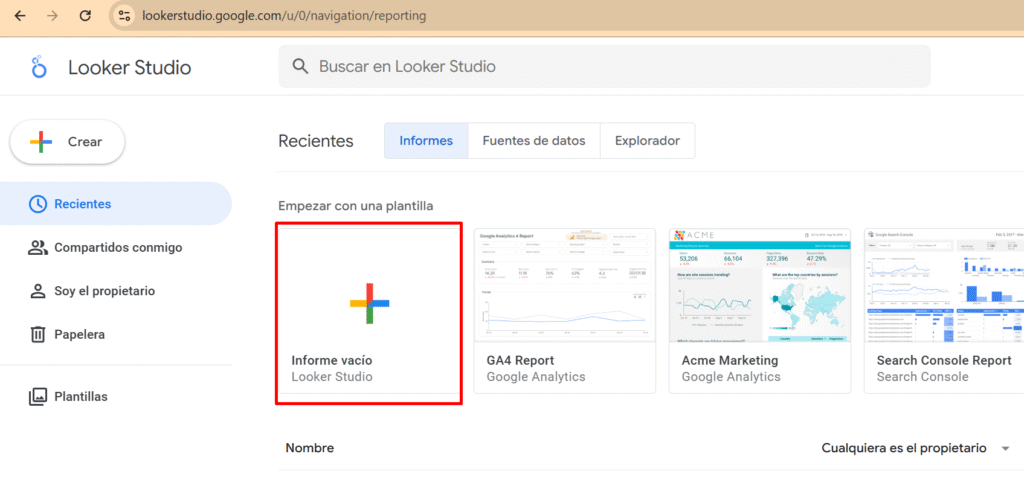Click the person icon beside Soy el propietario
The height and width of the screenshot is (480, 1024).
click(x=38, y=291)
